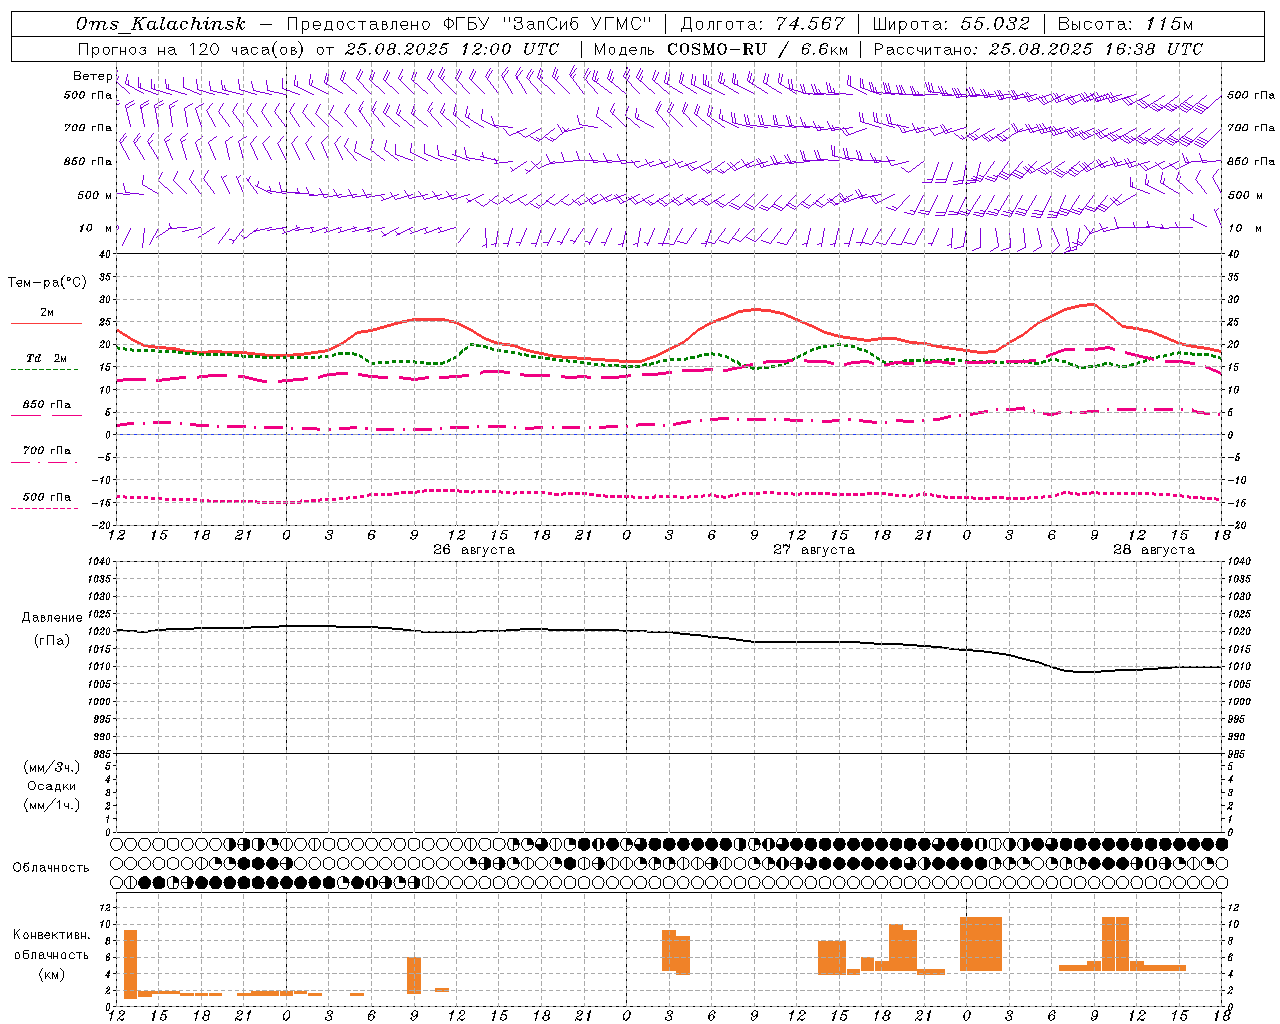Click the 'Прогноз на 120 часа(ов)' forecast text

(192, 49)
